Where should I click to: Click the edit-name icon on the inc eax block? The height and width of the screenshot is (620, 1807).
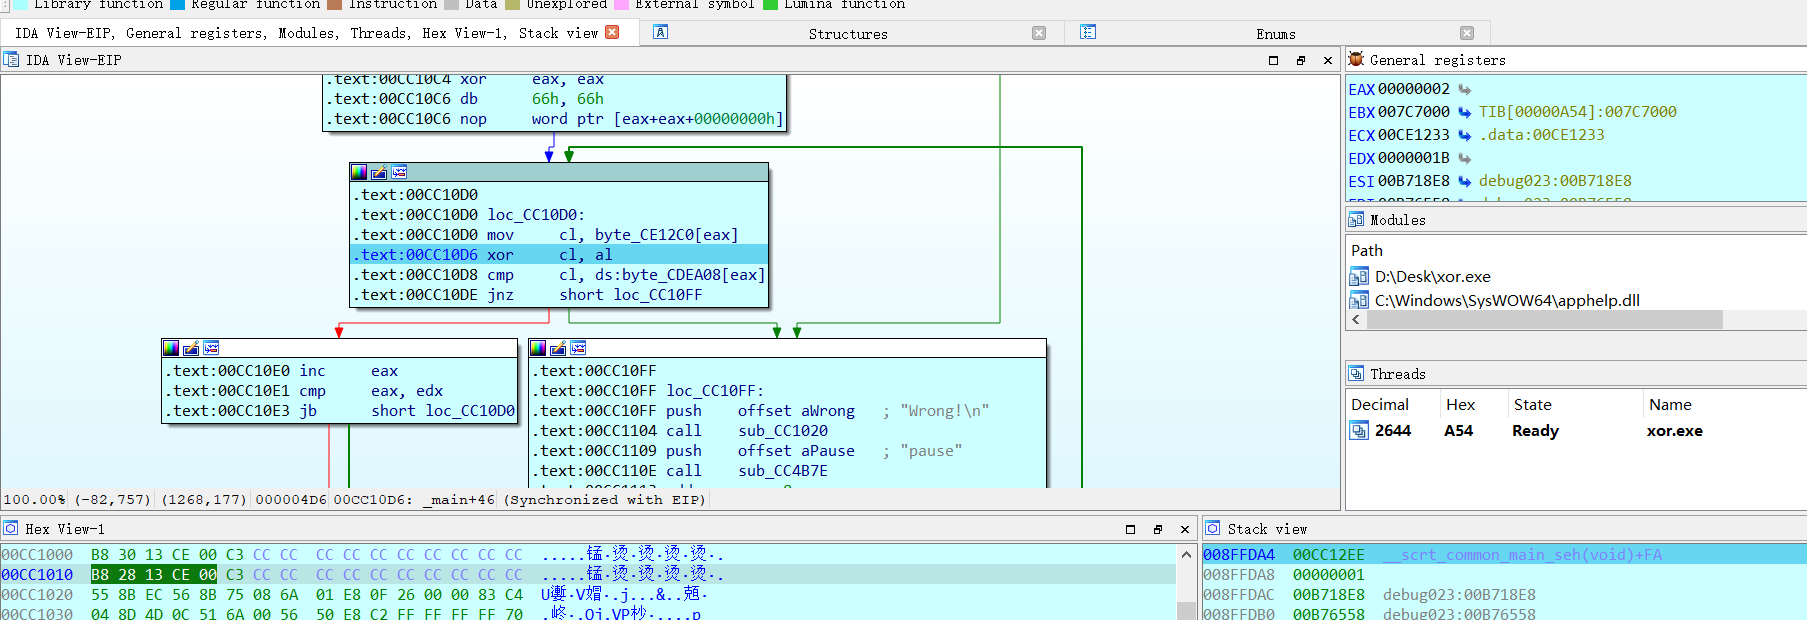pyautogui.click(x=191, y=348)
